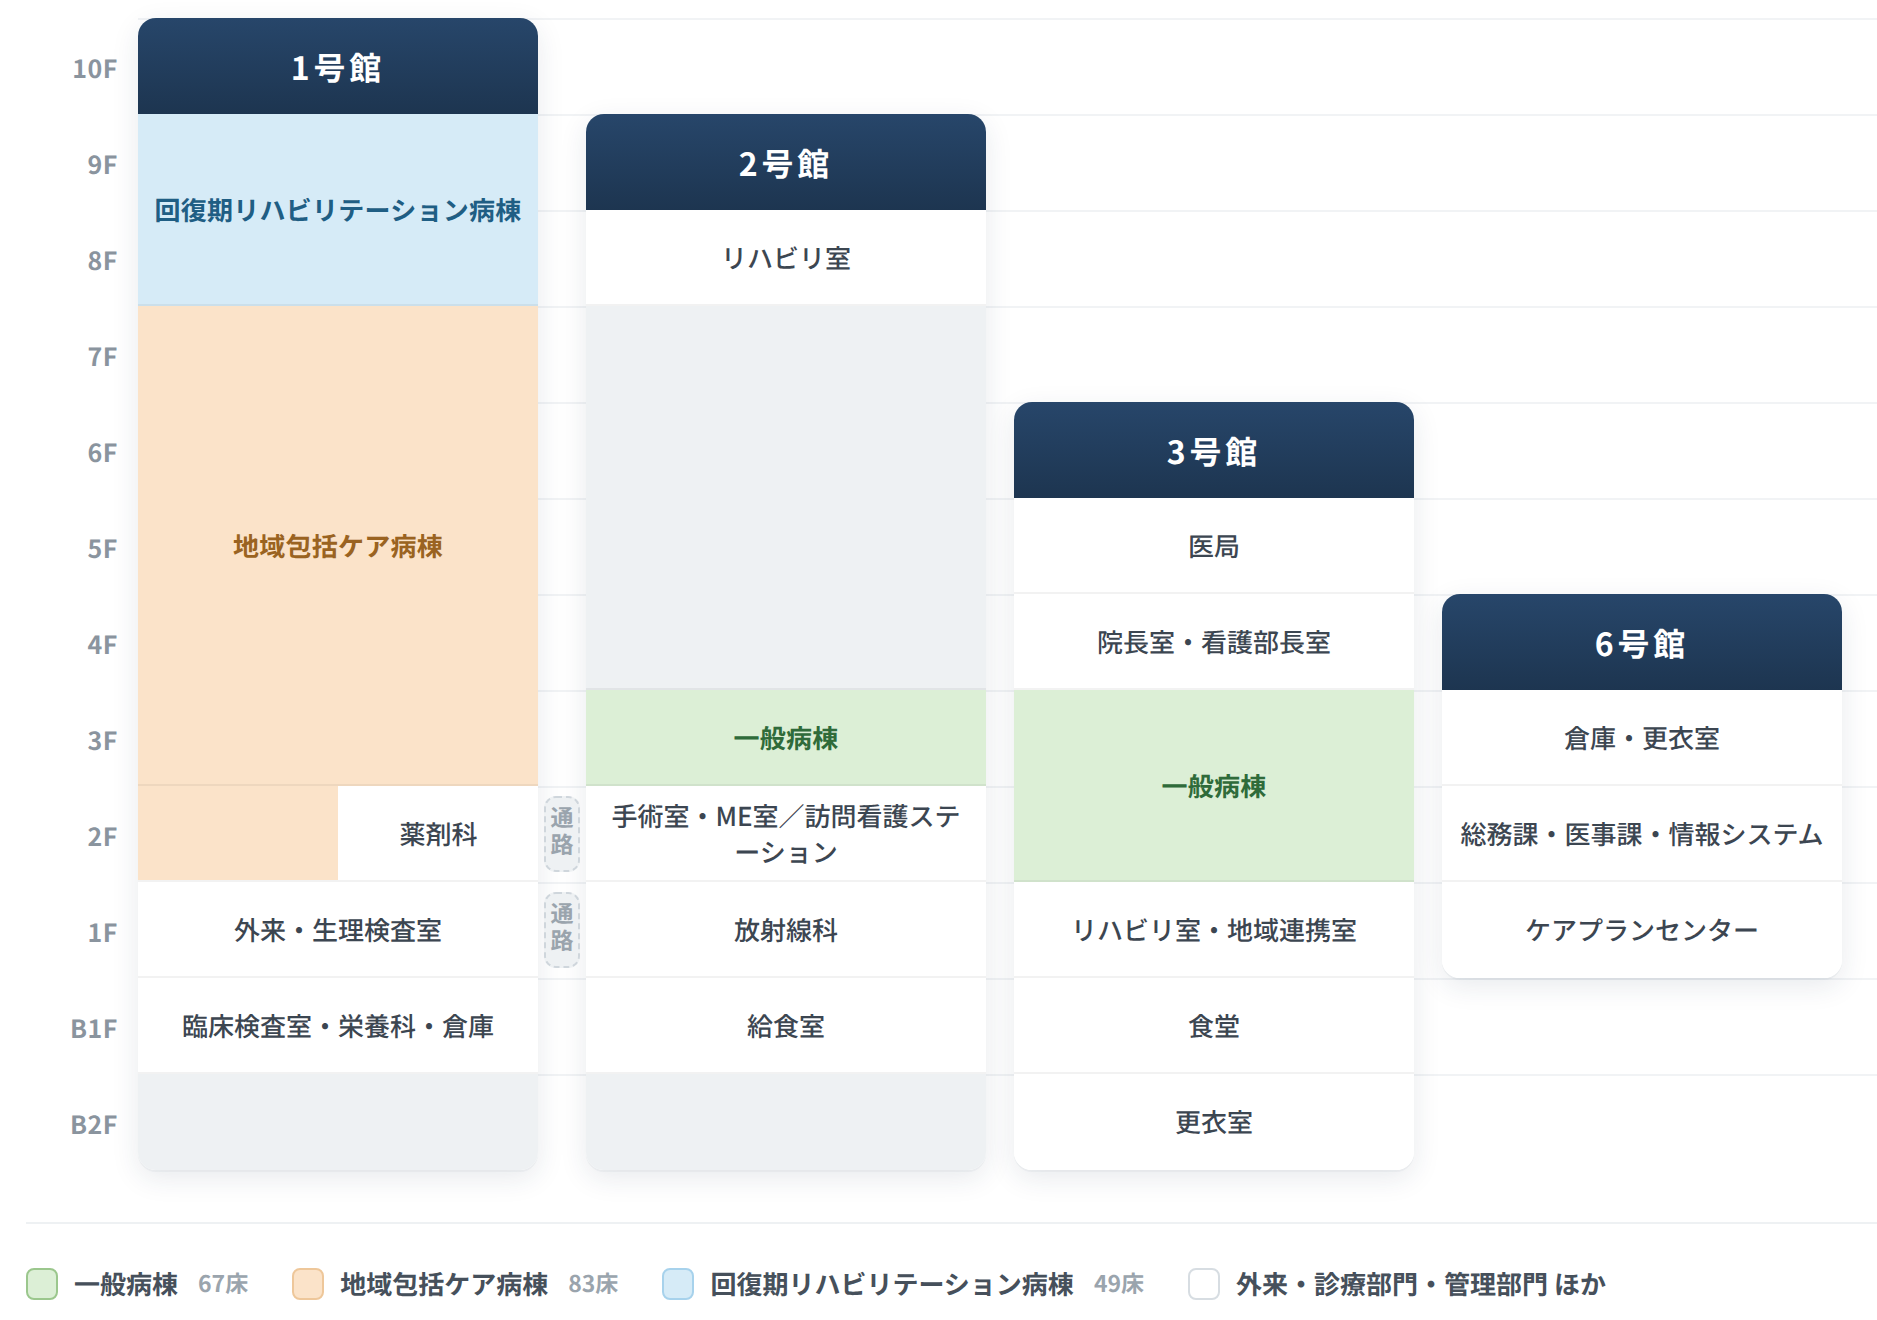Click the 9F floor label
Viewport: 1877px width, 1320px height.
point(102,164)
